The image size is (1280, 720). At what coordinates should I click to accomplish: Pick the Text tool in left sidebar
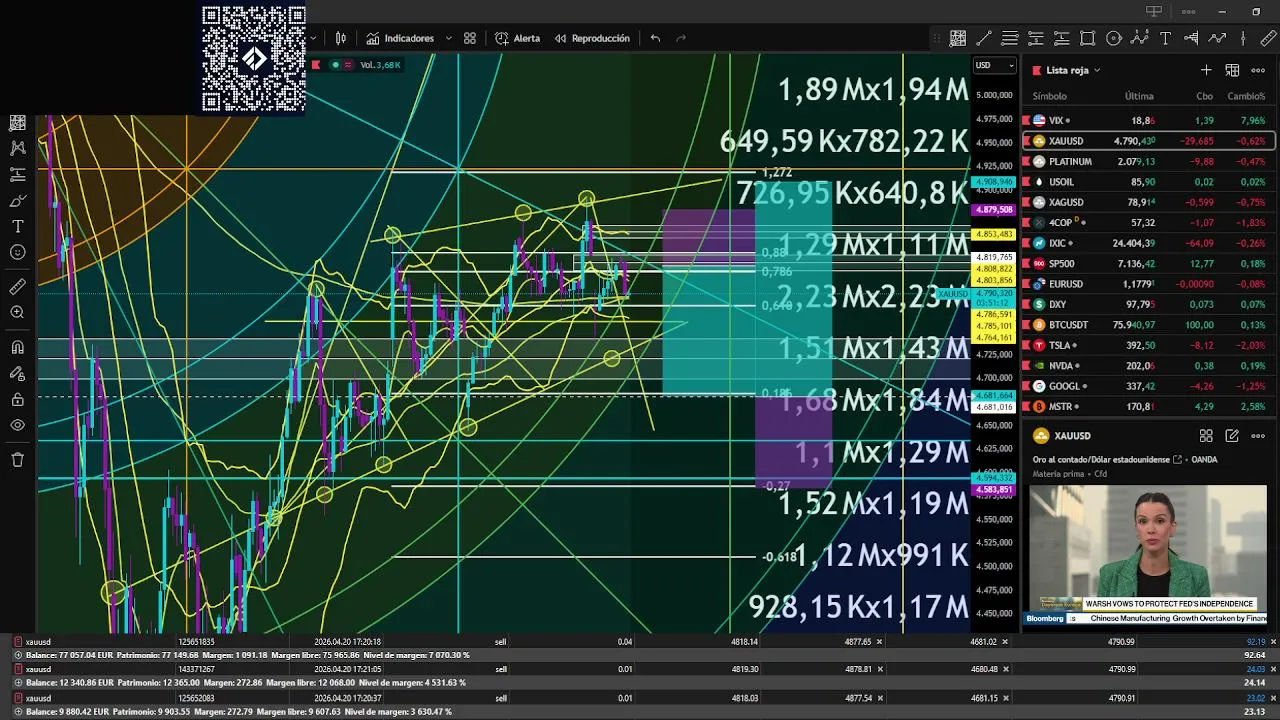tap(17, 226)
